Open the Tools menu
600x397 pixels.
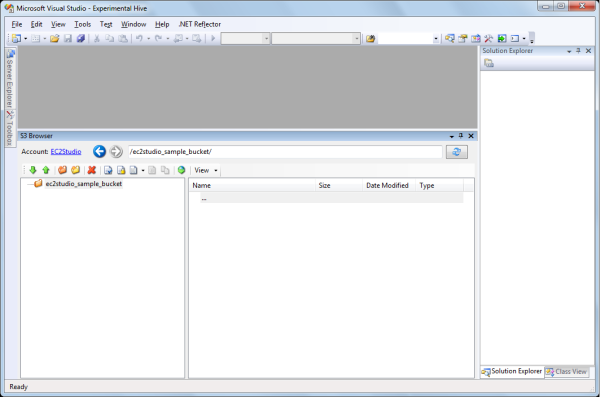click(83, 24)
